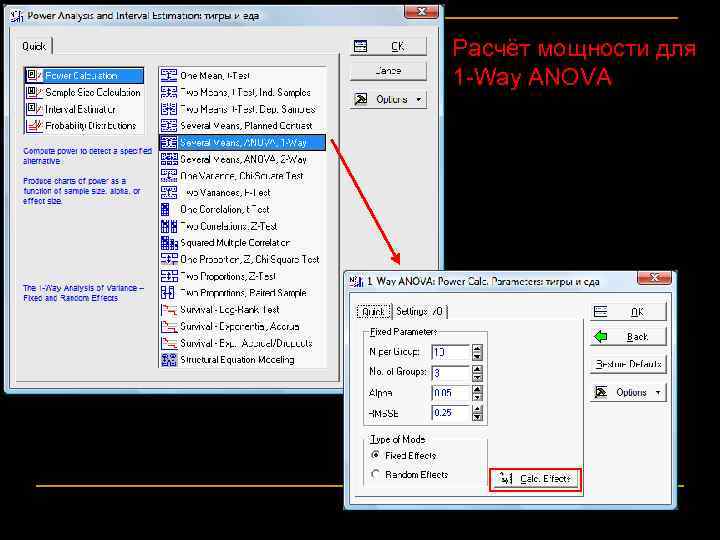The width and height of the screenshot is (720, 540).
Task: Click One Correlation, t-Test icon
Action: [x=165, y=209]
